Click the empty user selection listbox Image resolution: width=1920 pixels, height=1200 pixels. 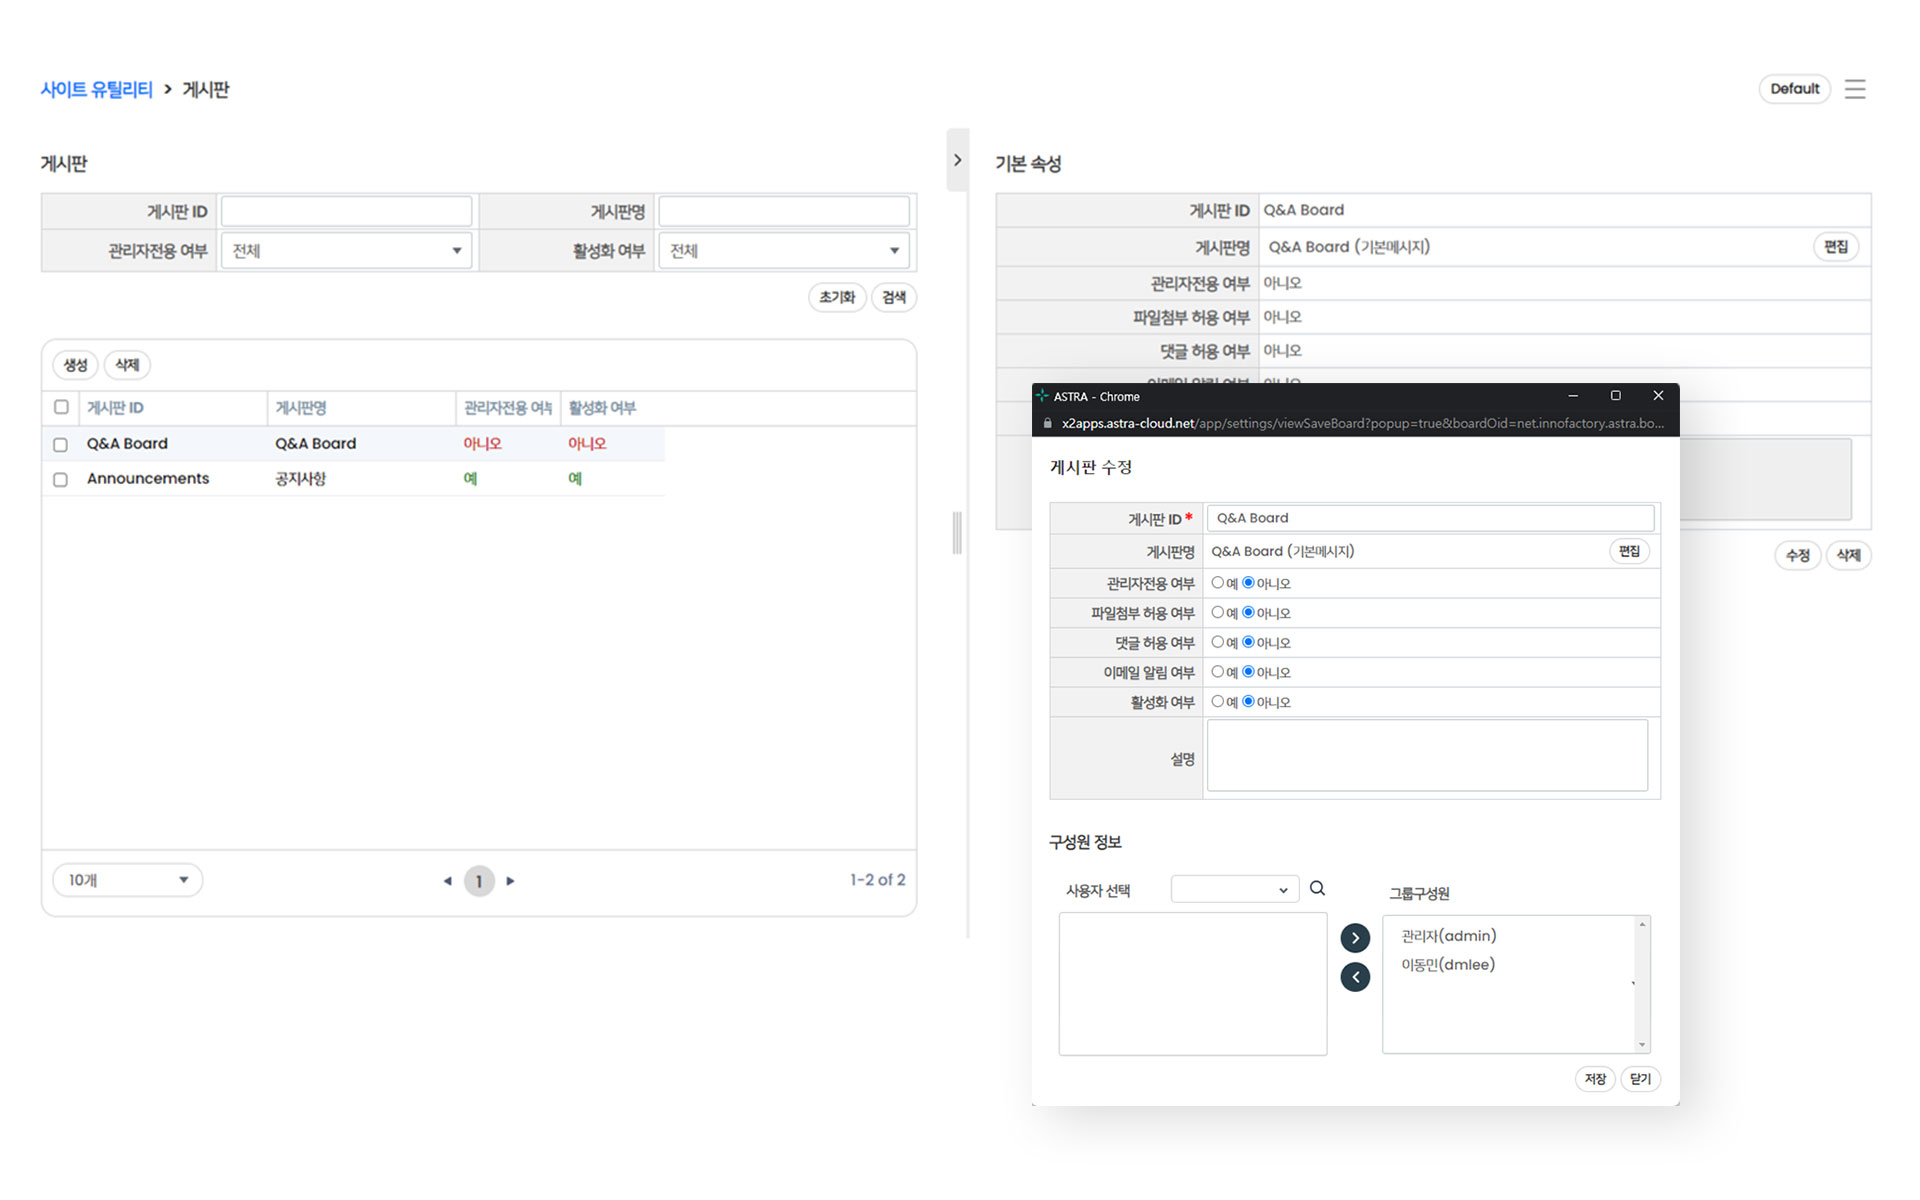[x=1193, y=984]
